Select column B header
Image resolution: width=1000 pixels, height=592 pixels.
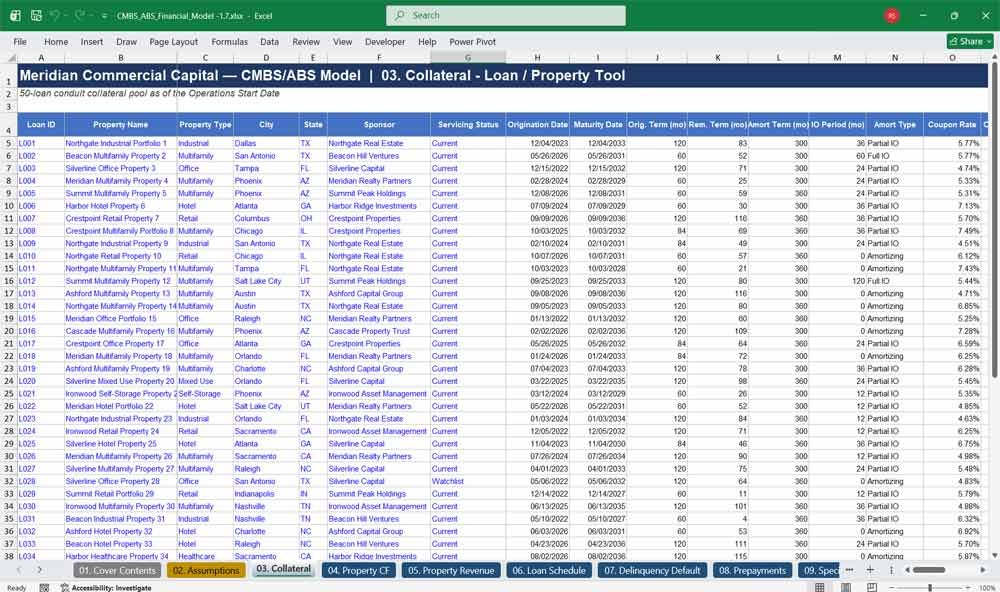point(121,57)
